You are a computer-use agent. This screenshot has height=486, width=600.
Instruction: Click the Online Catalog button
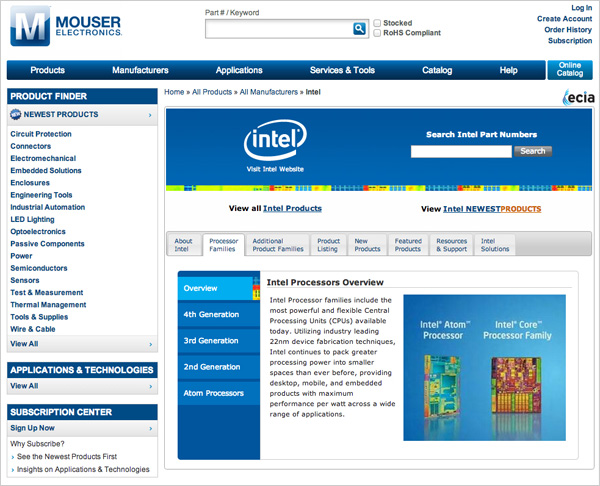[x=570, y=70]
